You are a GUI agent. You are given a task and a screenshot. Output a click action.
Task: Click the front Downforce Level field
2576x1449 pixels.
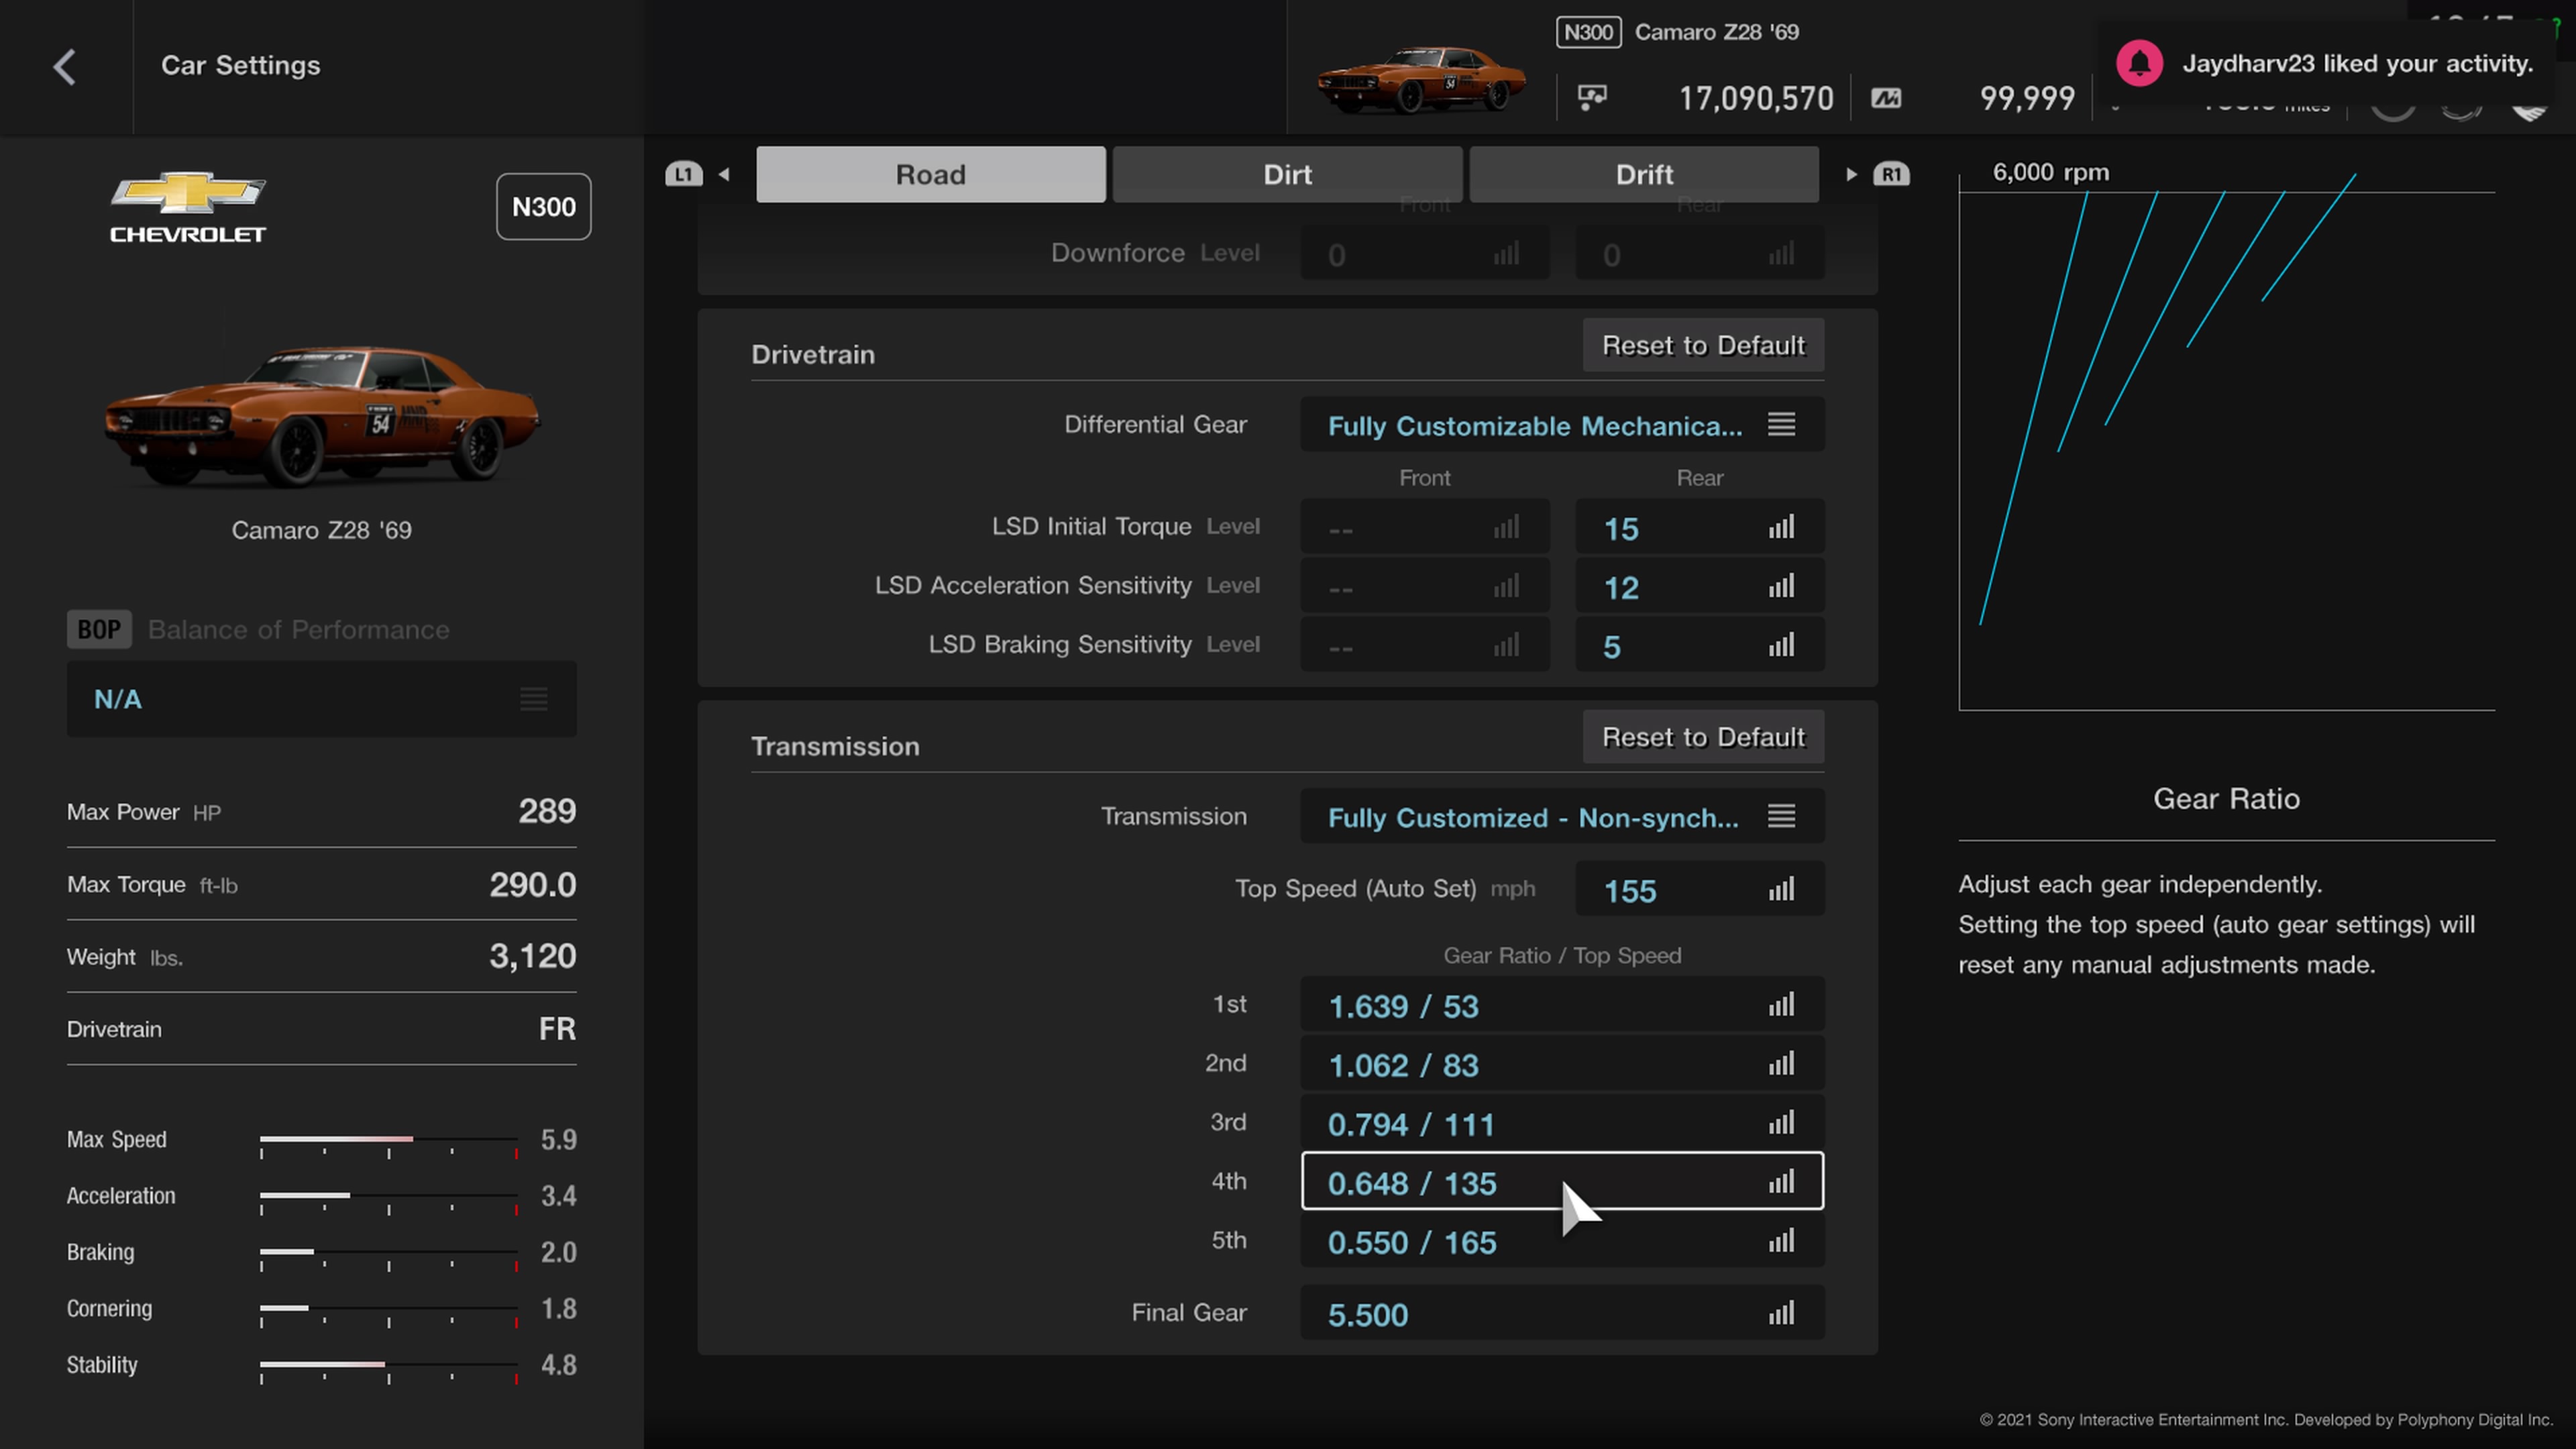point(1424,254)
